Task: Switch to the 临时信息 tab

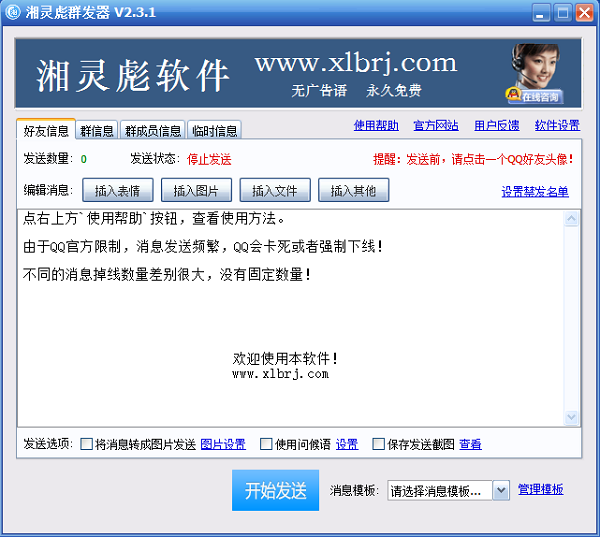Action: pyautogui.click(x=214, y=130)
